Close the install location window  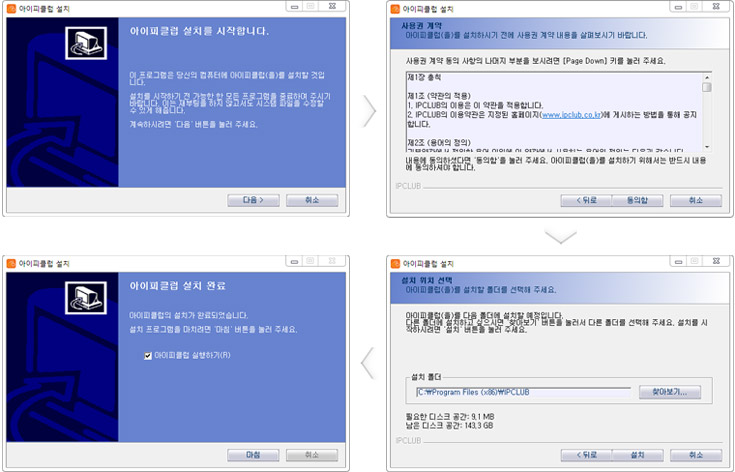716,261
